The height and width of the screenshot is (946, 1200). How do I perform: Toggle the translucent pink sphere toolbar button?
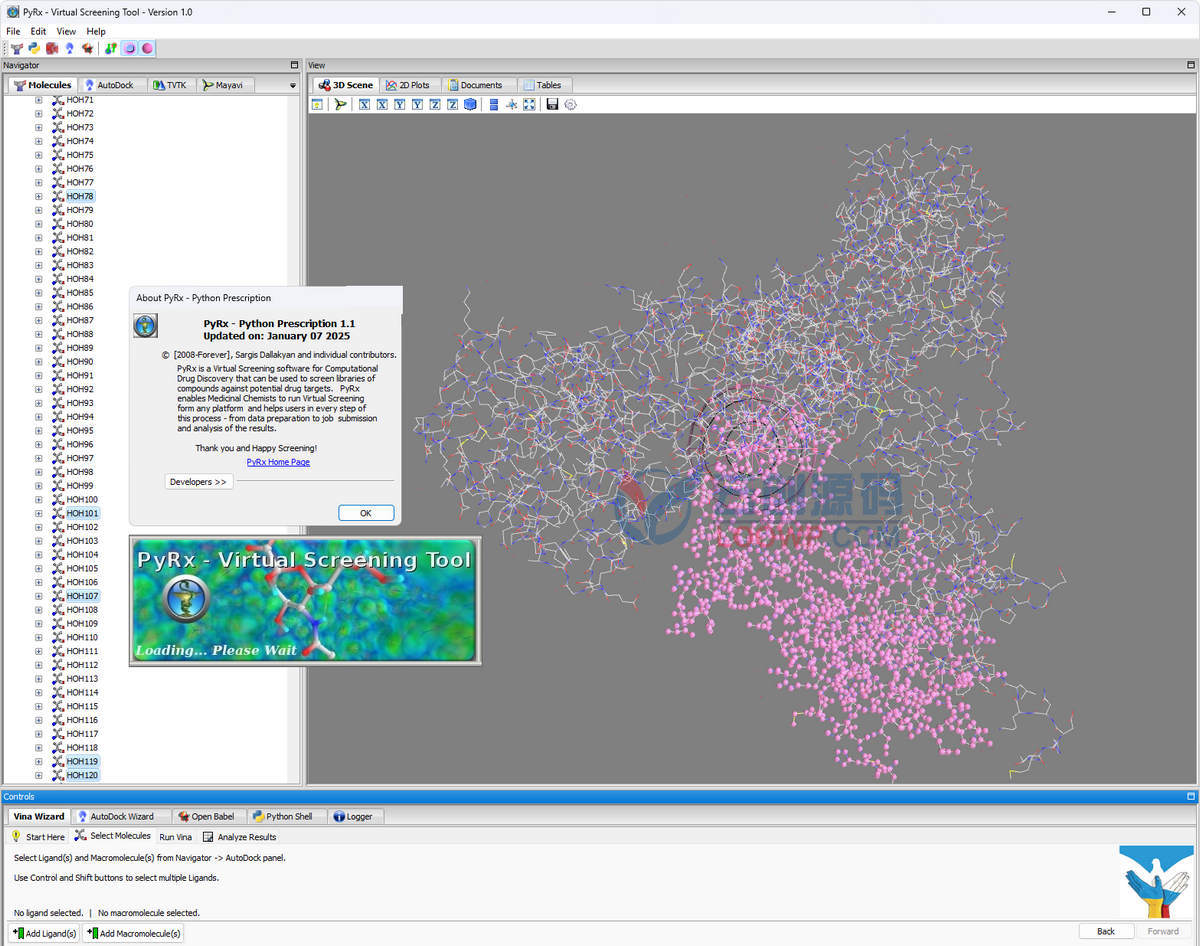click(129, 48)
